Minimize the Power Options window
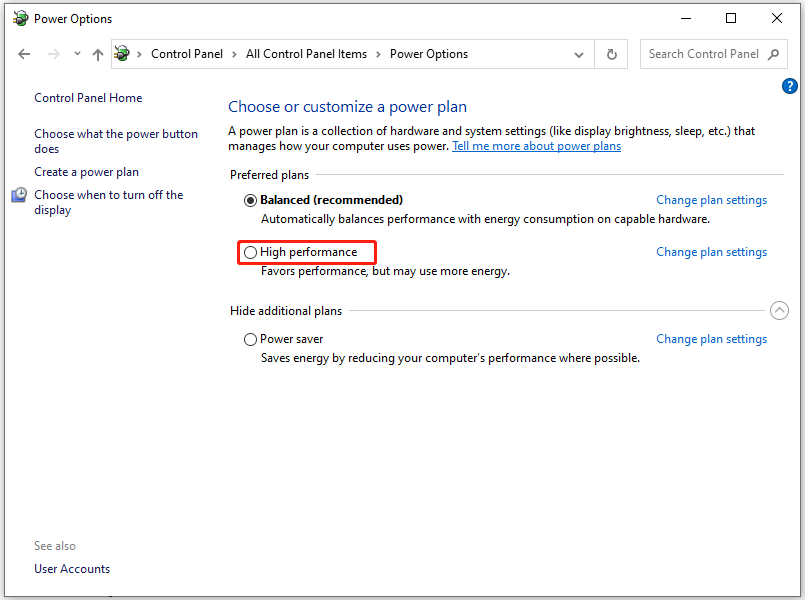The height and width of the screenshot is (600, 805). [686, 18]
